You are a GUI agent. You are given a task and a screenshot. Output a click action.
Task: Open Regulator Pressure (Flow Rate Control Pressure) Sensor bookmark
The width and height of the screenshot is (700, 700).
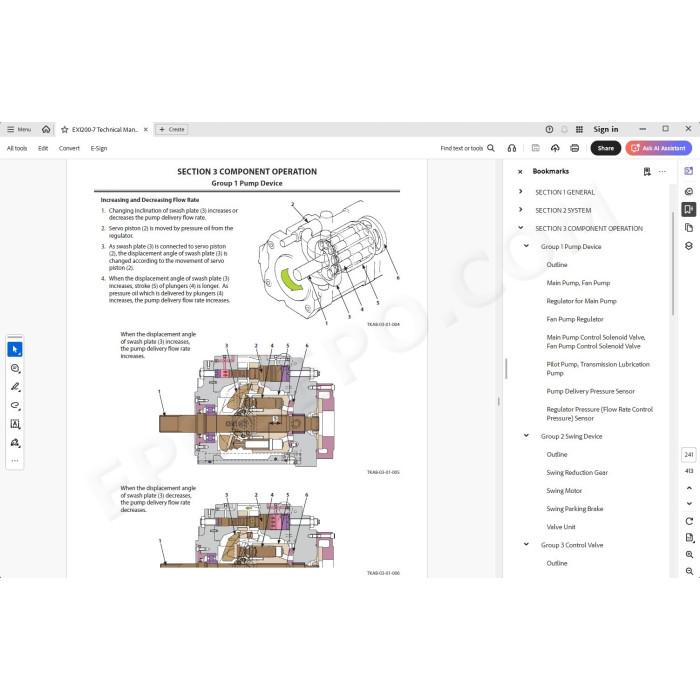[600, 414]
